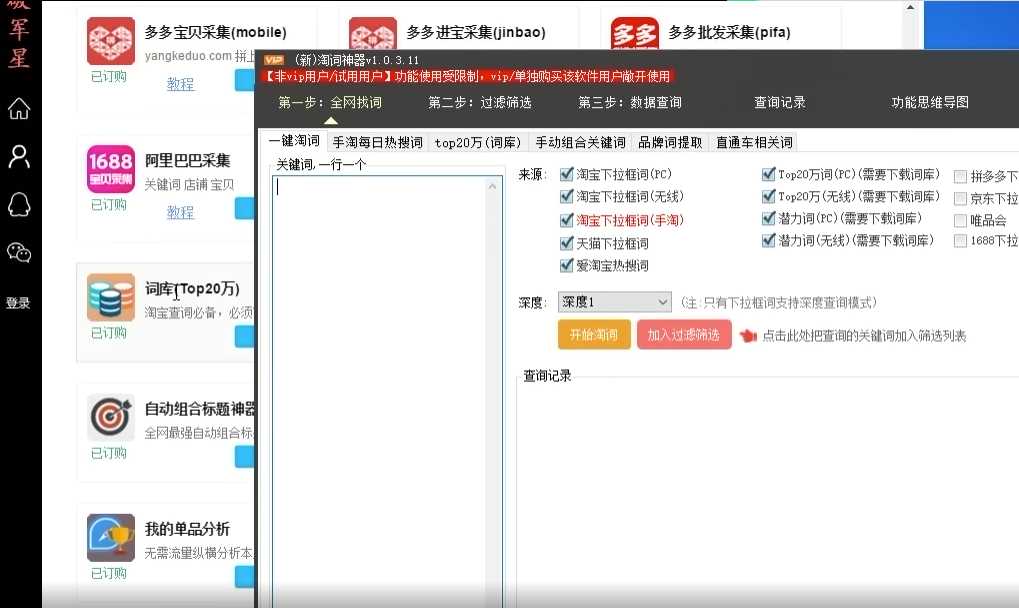This screenshot has width=1019, height=608.
Task: Open the 功能思维导图 menu item
Action: [930, 102]
